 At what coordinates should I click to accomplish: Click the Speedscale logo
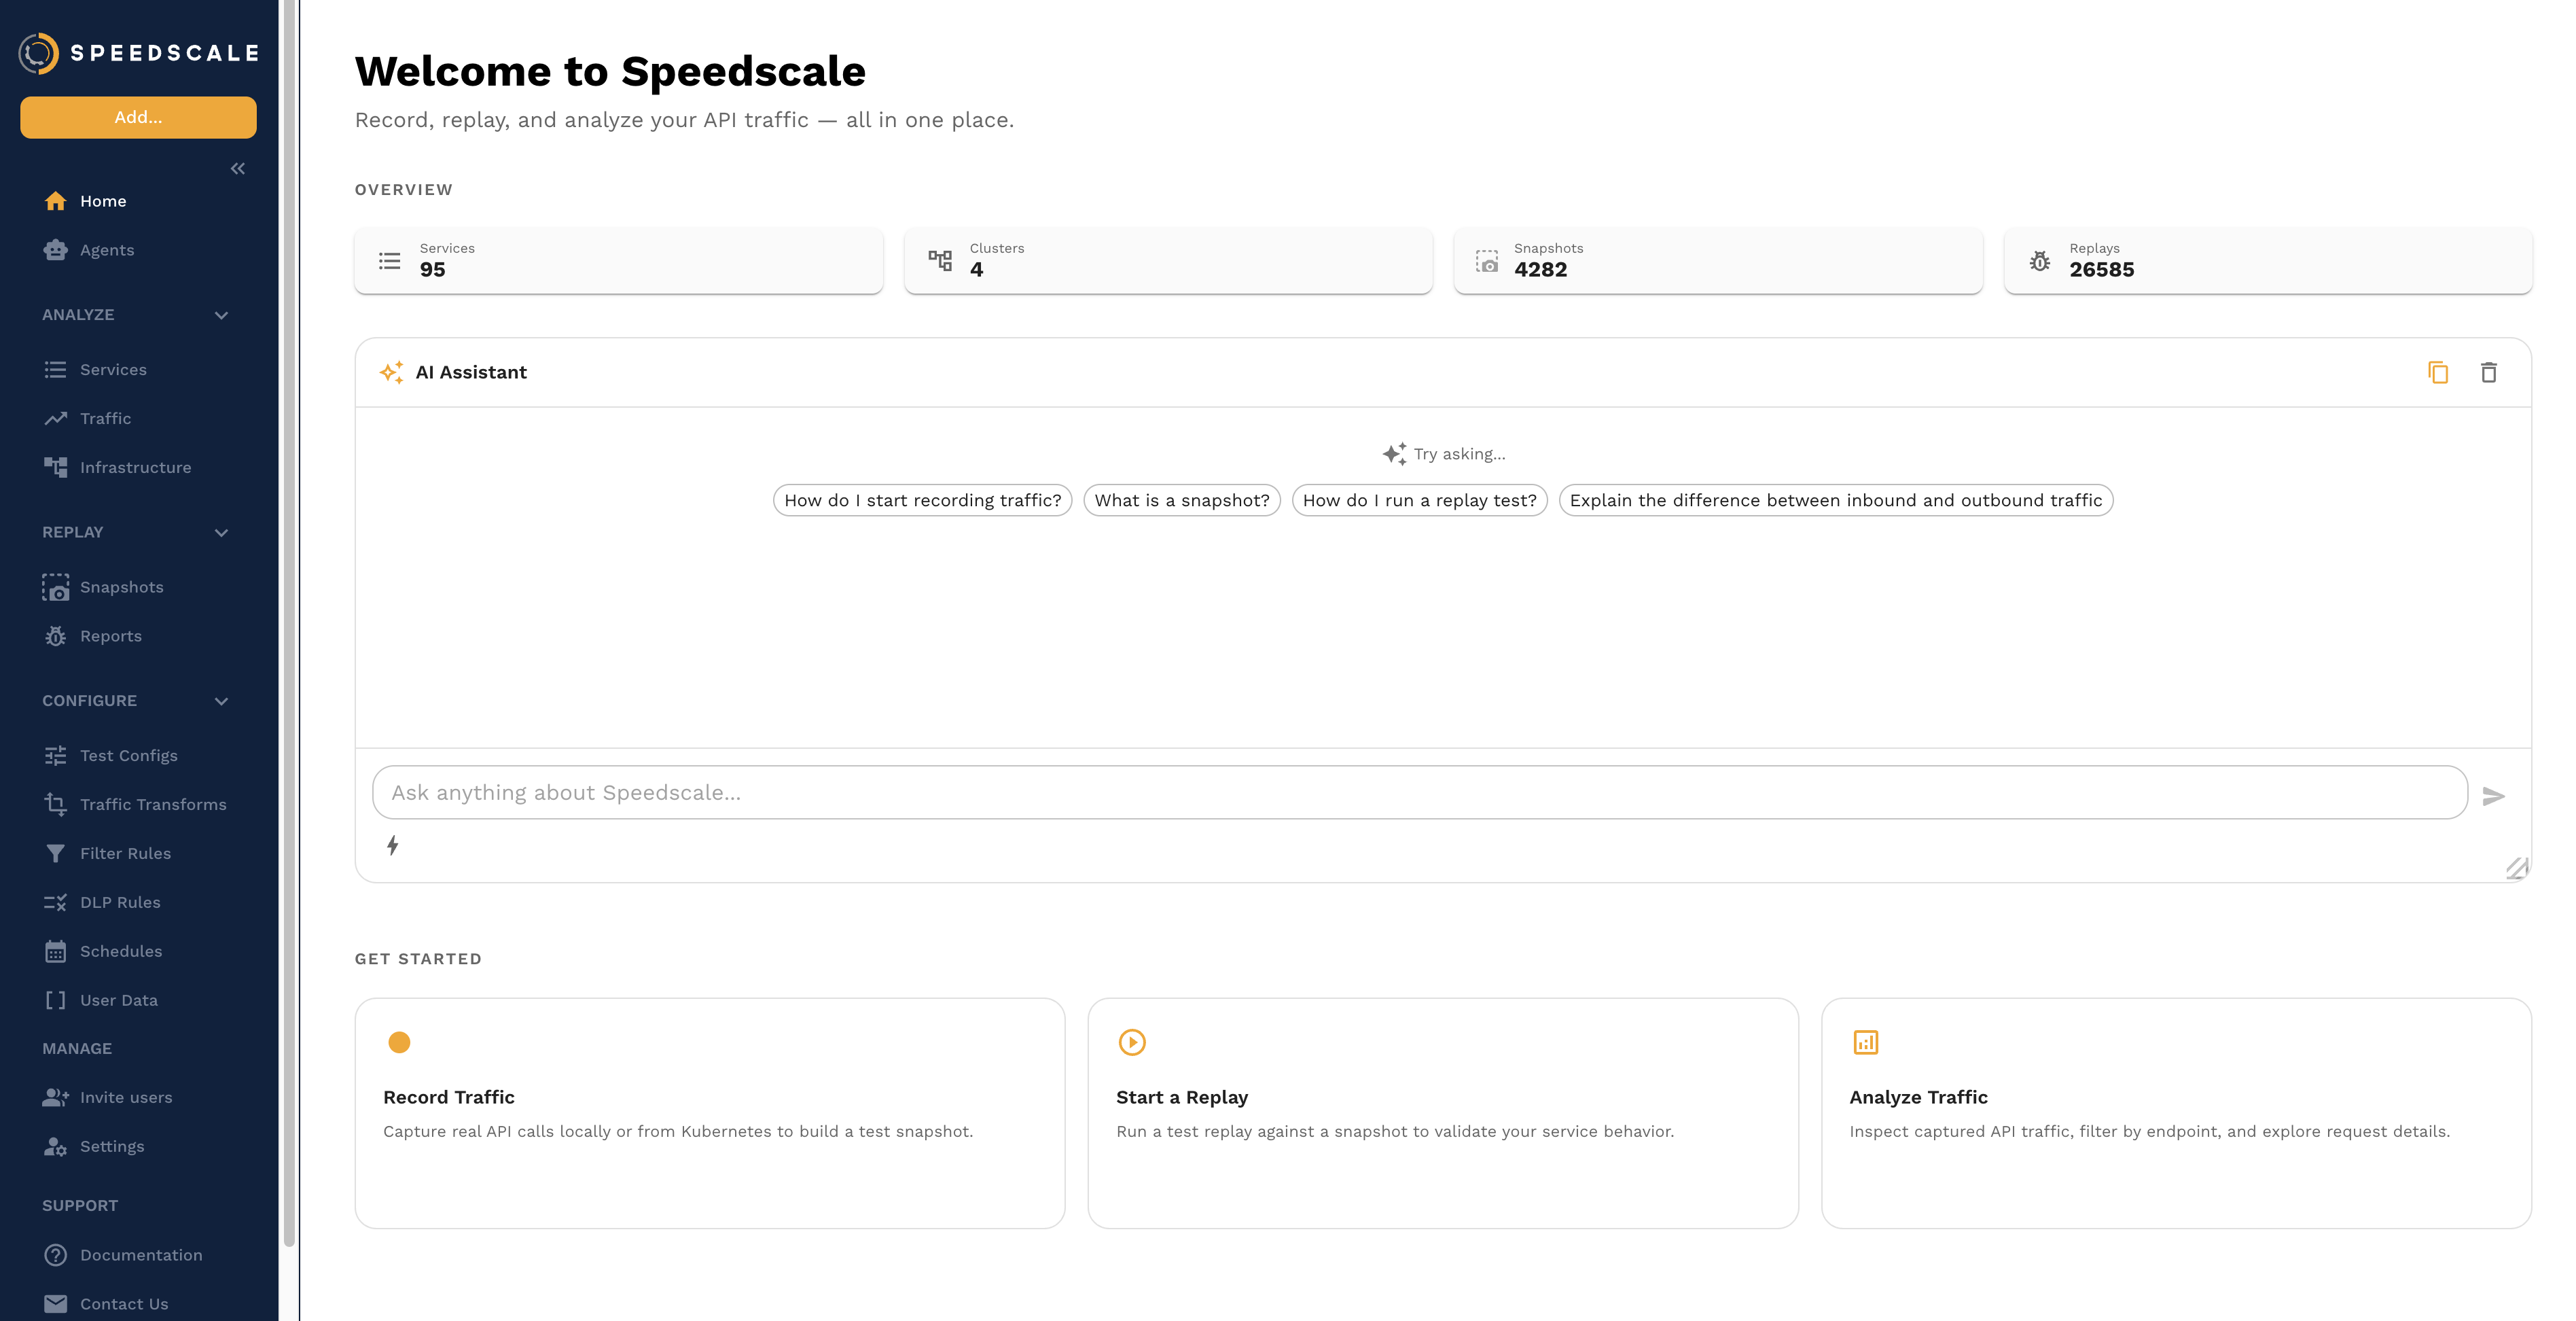[137, 53]
